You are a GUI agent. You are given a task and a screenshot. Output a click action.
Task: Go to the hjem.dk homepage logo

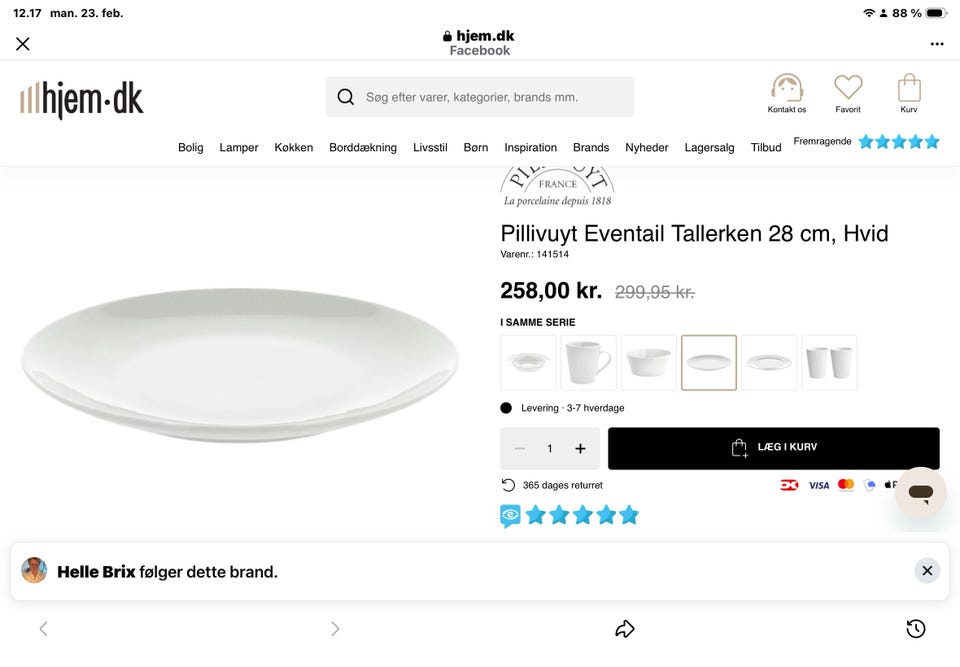[x=82, y=99]
